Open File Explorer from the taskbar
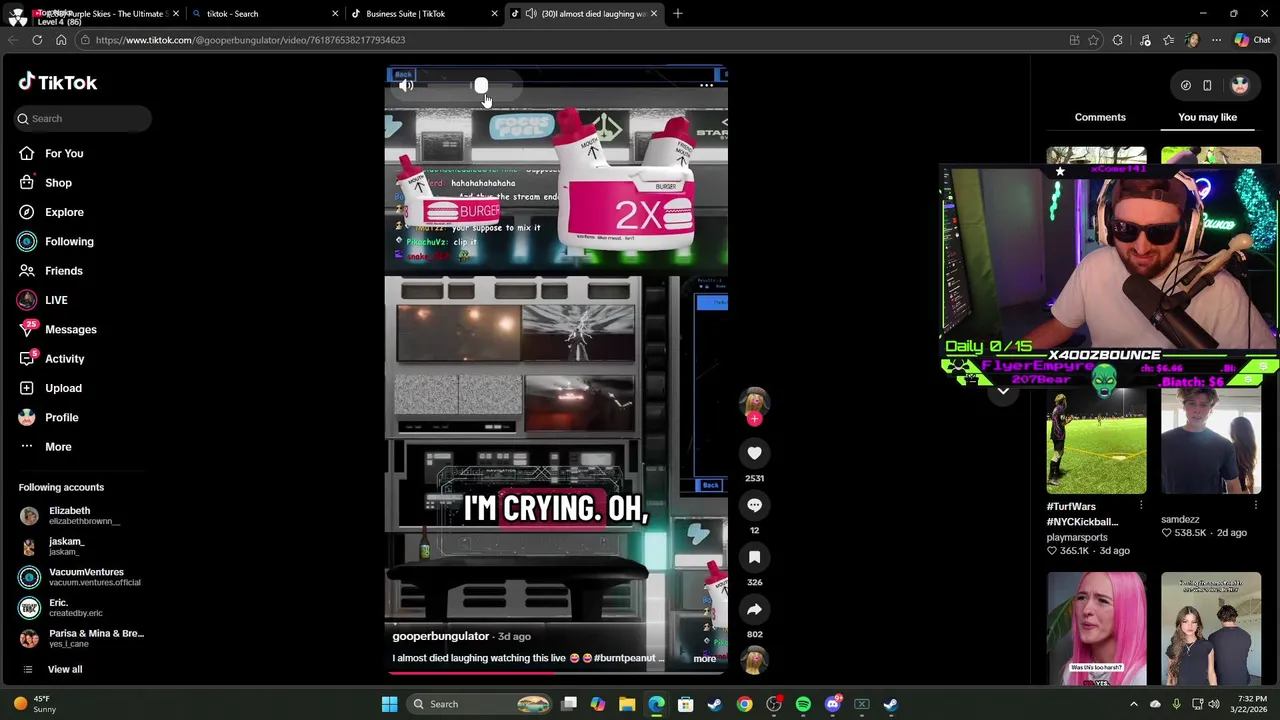Viewport: 1280px width, 720px height. [627, 704]
